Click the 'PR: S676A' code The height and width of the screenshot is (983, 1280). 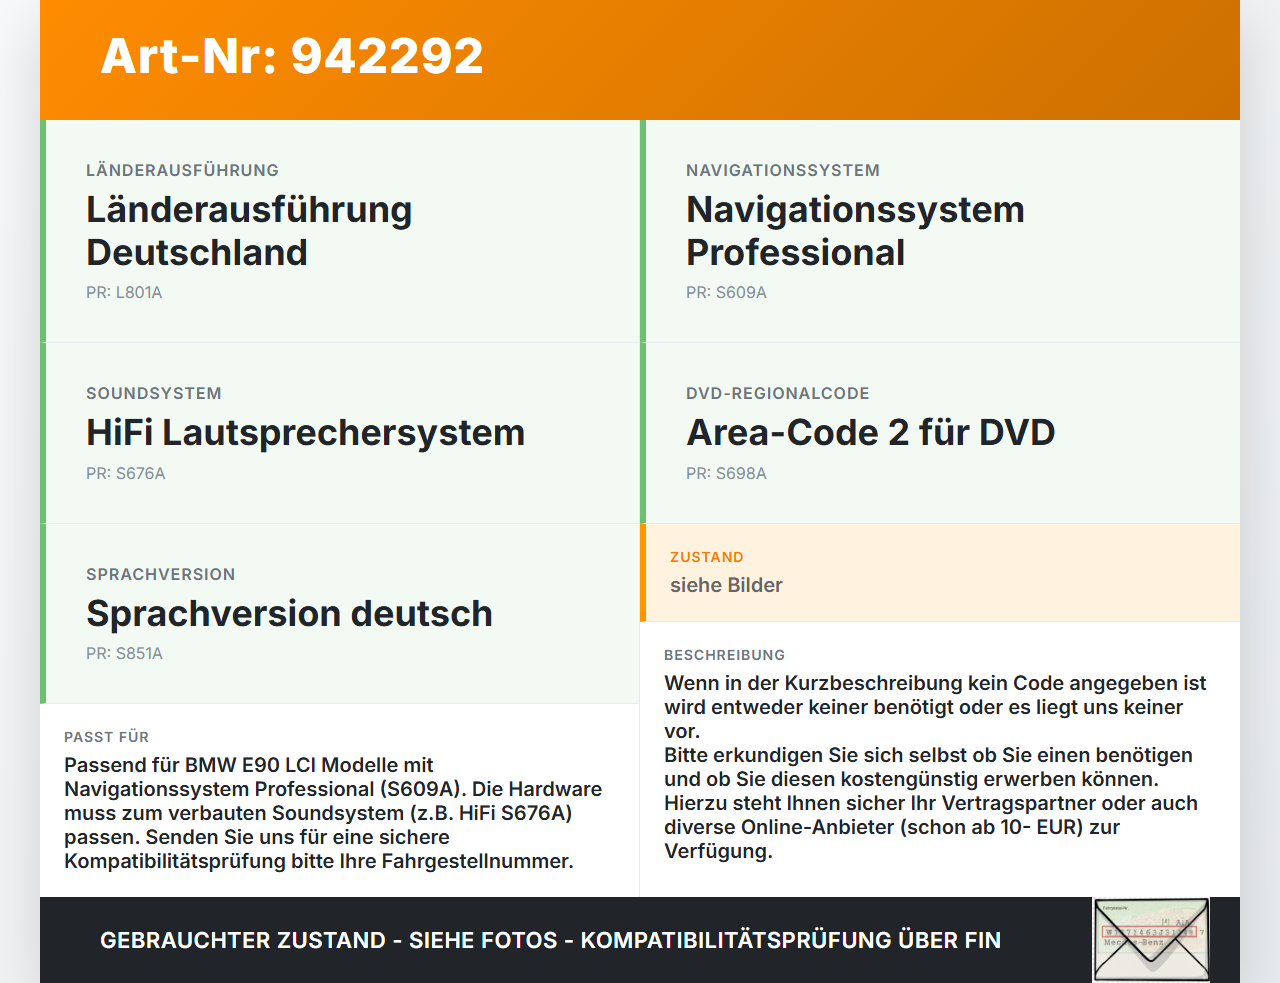(126, 474)
